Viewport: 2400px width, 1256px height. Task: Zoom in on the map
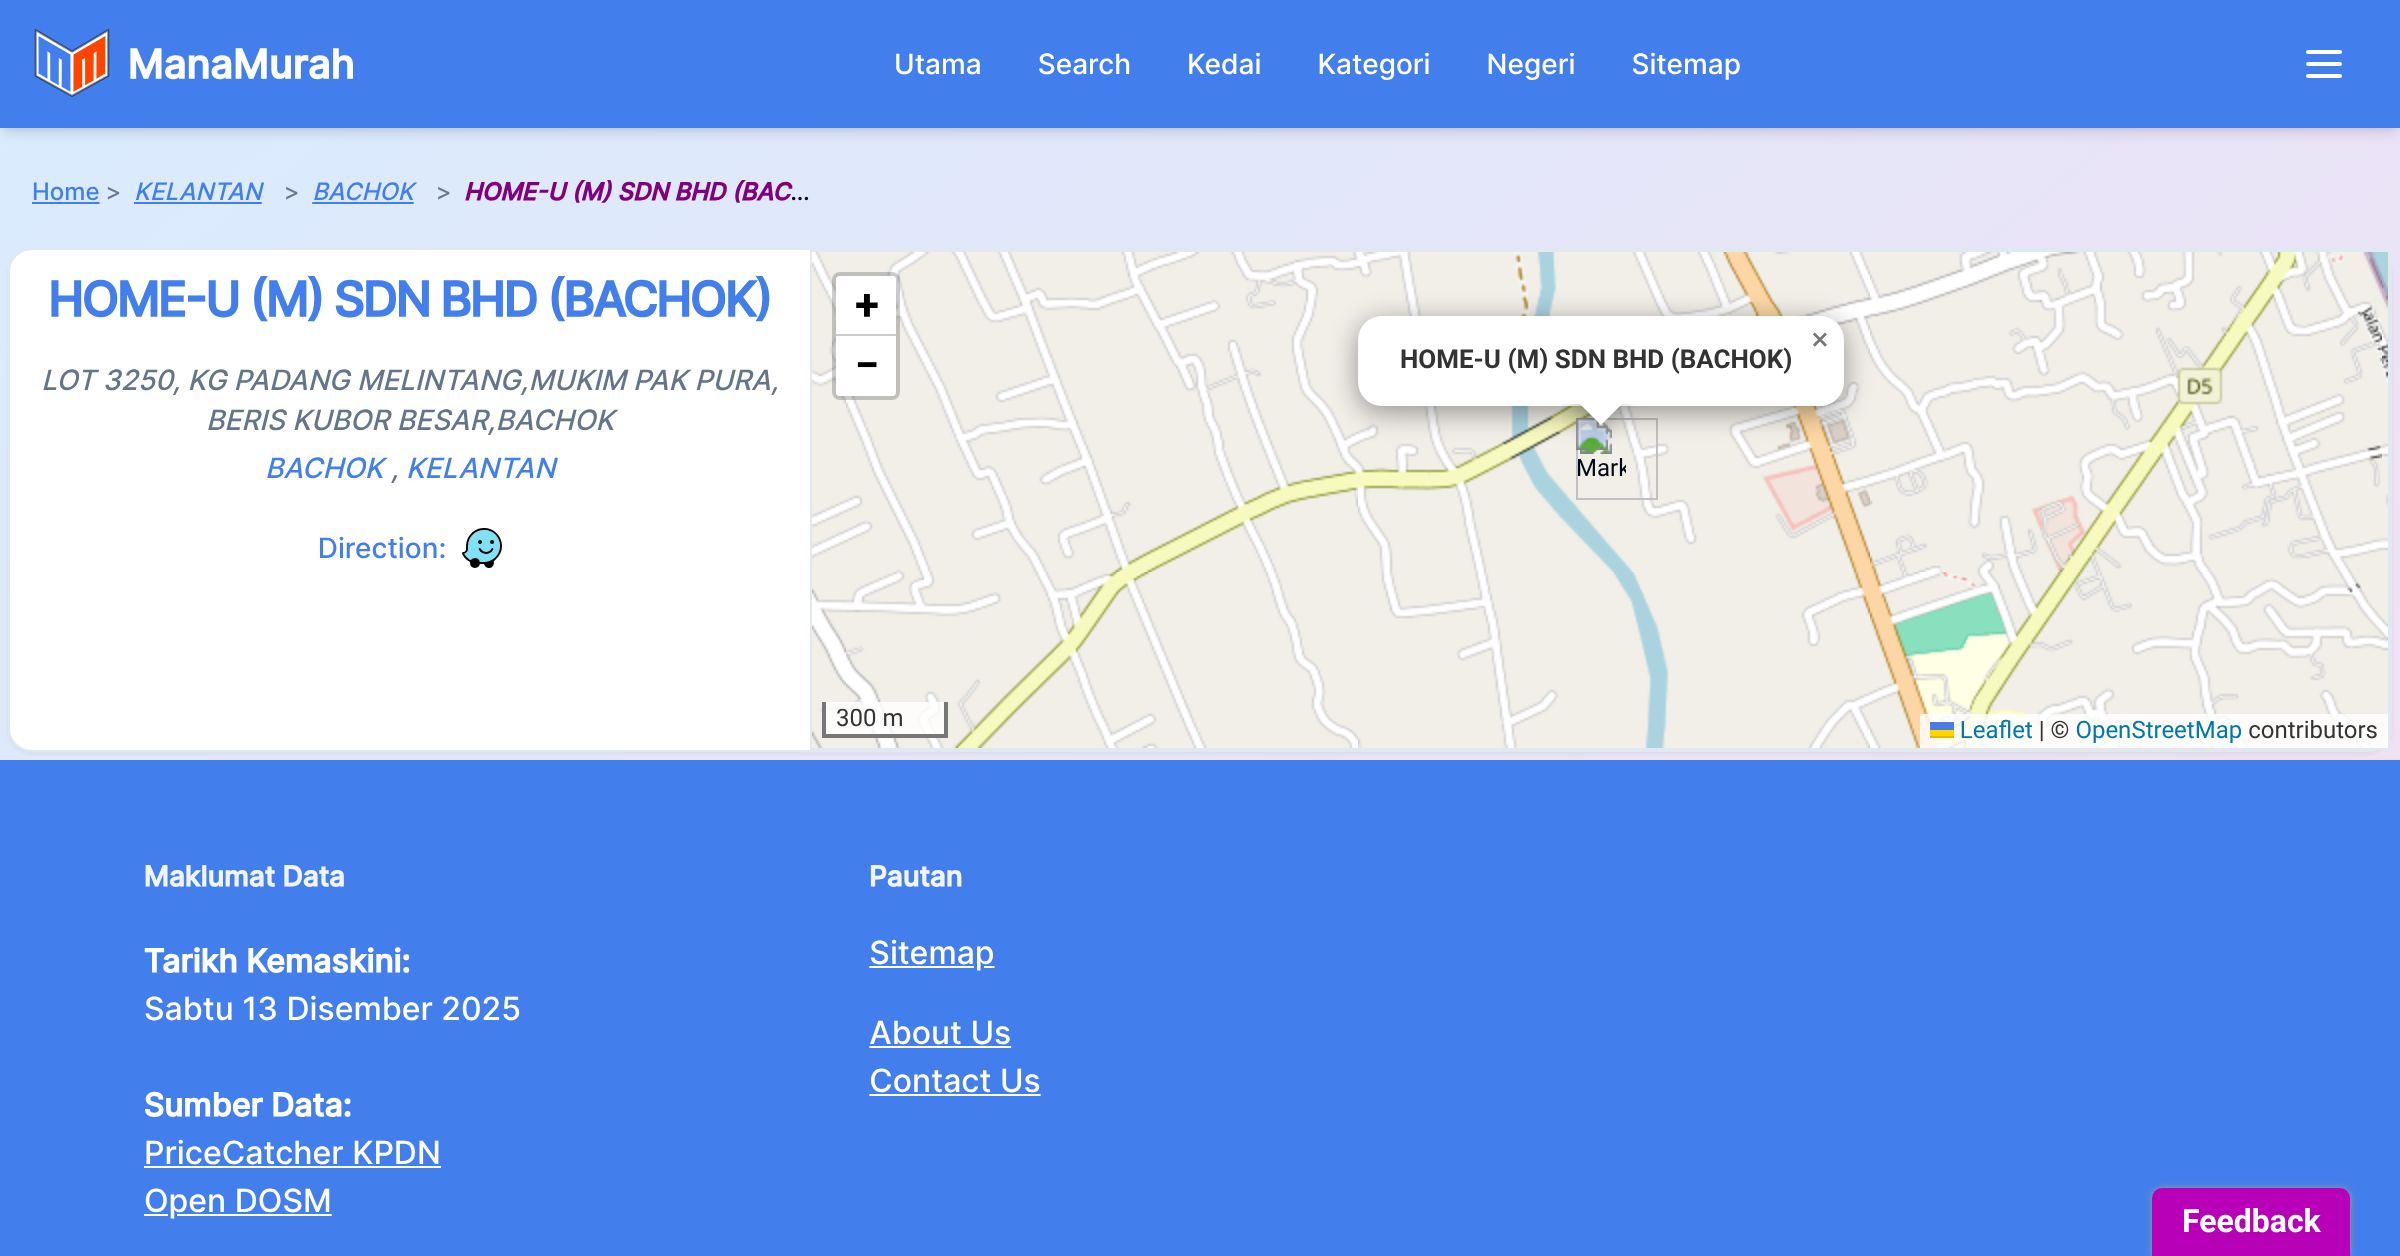(x=866, y=305)
